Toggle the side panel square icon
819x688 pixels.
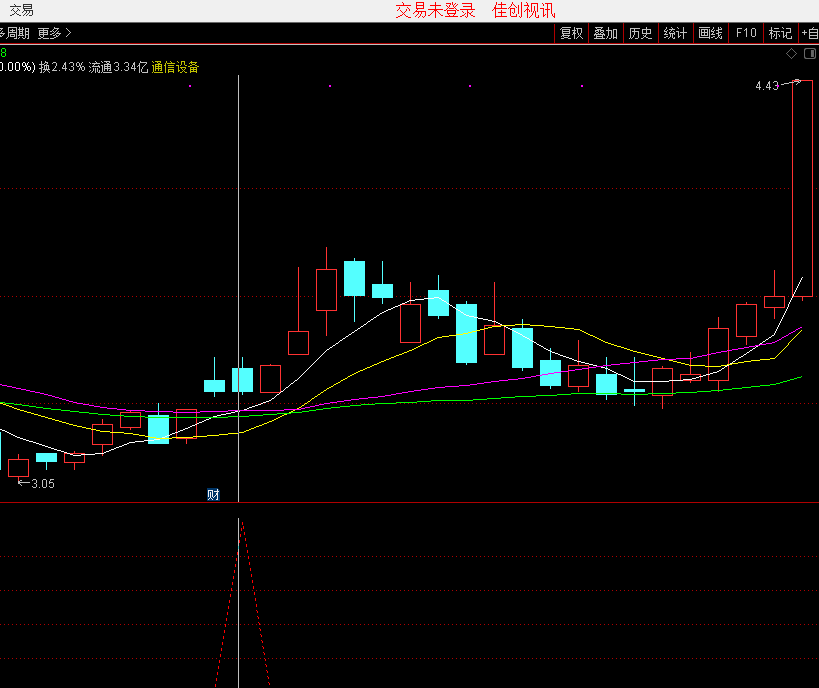coord(809,53)
